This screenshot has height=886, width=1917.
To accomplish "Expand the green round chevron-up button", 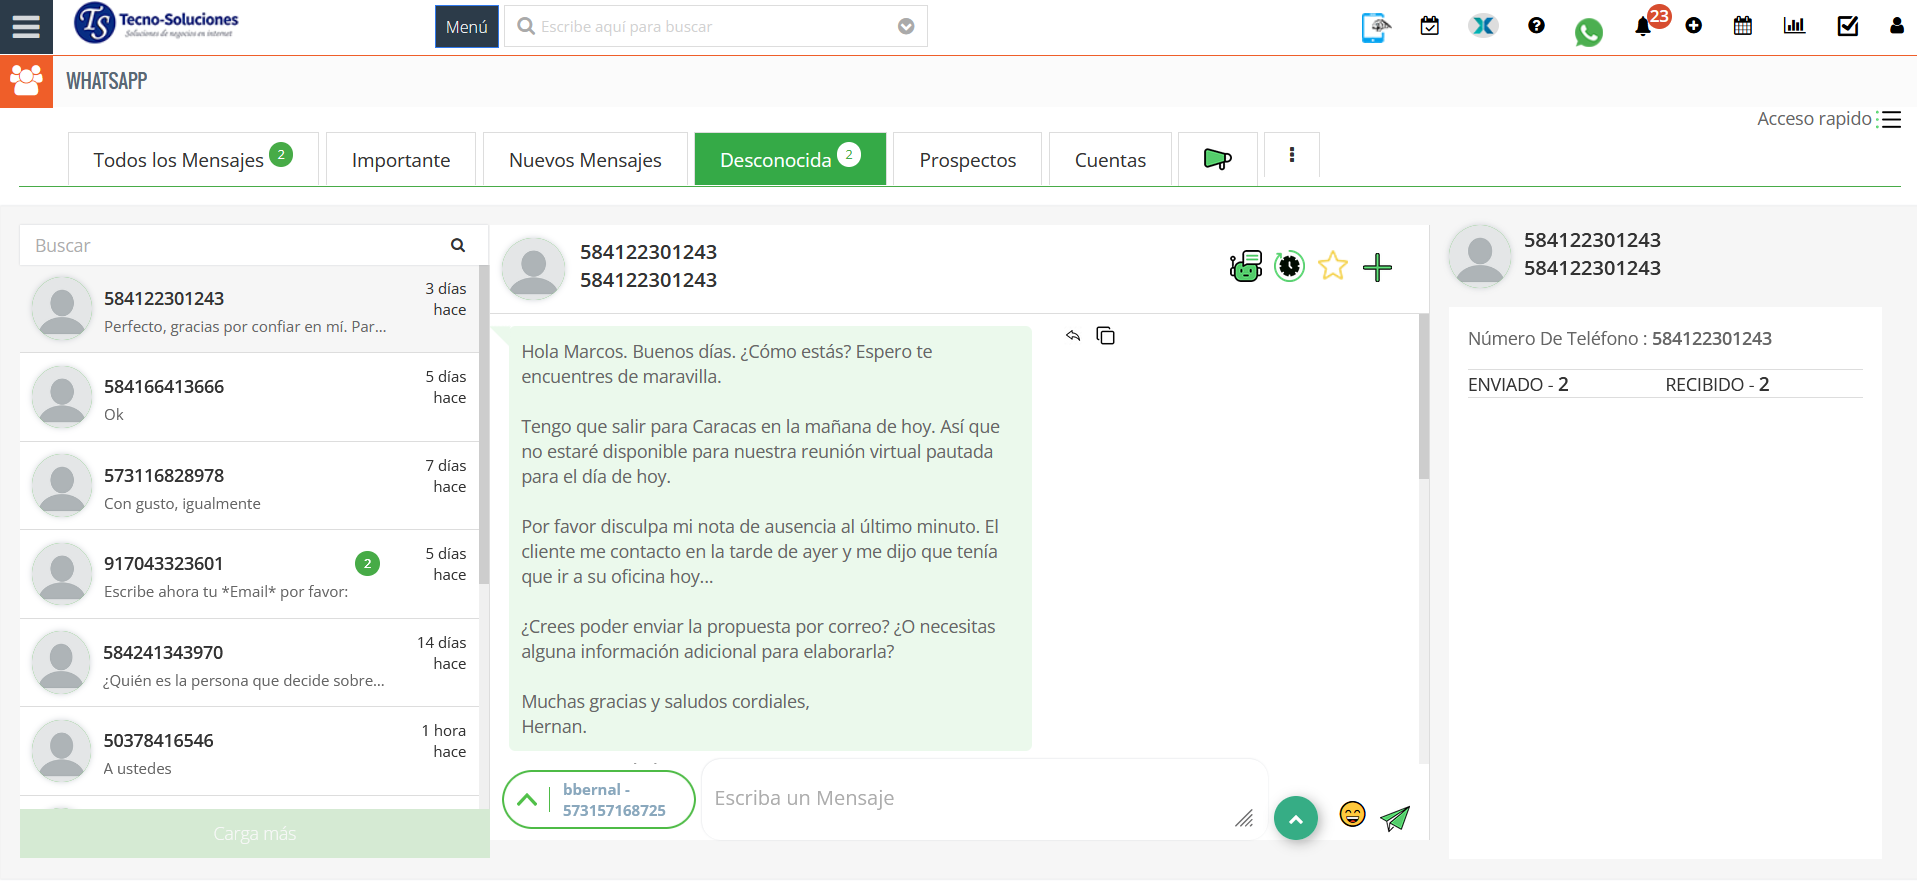I will (1295, 818).
